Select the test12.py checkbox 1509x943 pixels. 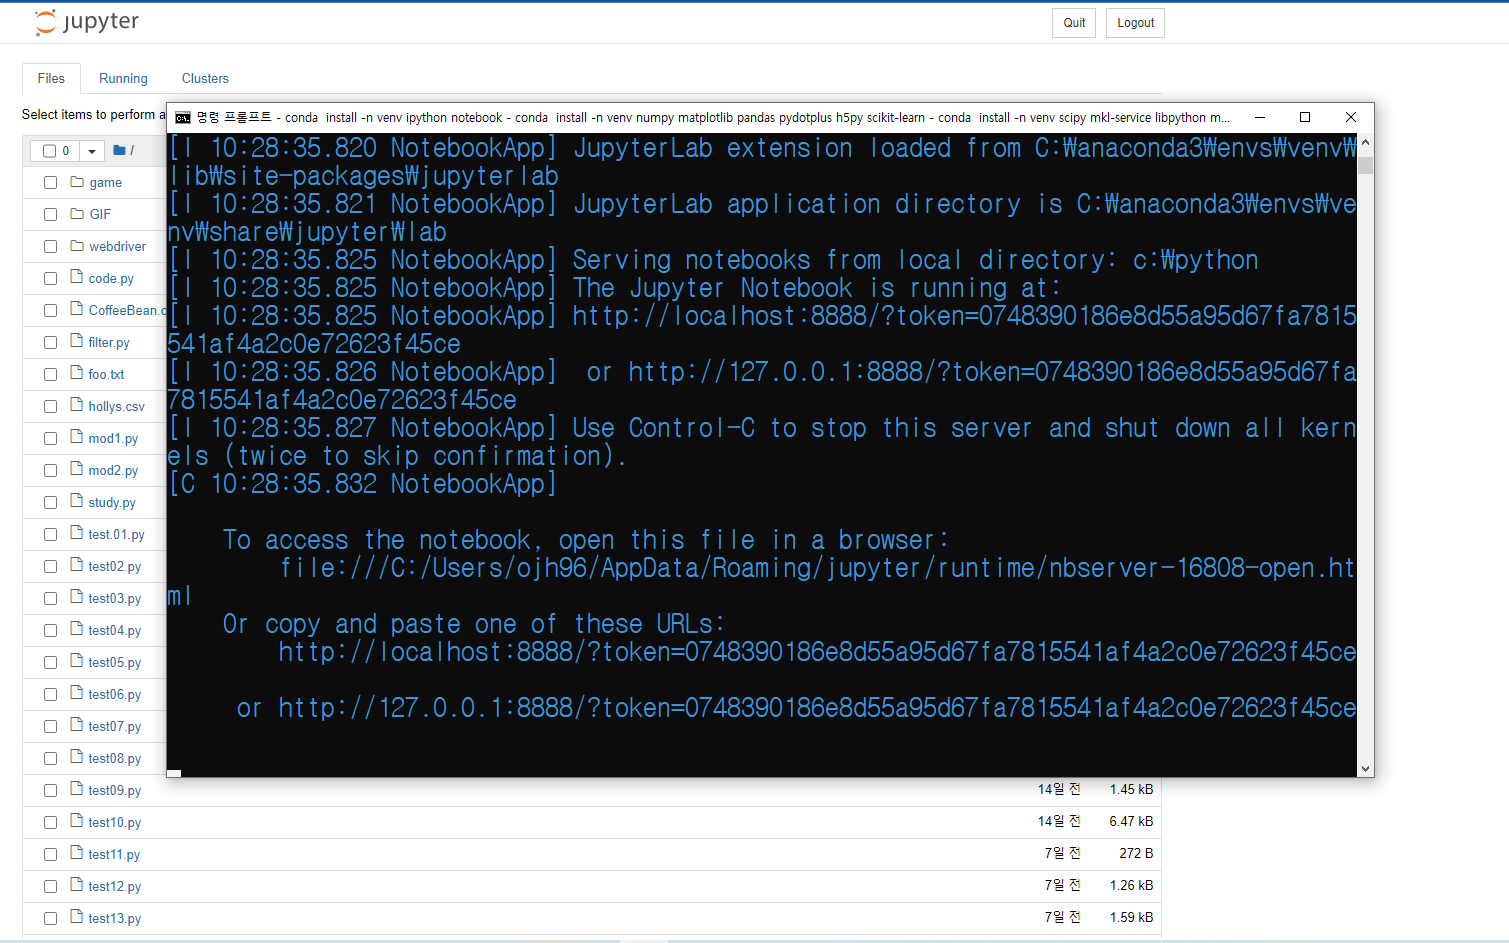(50, 887)
